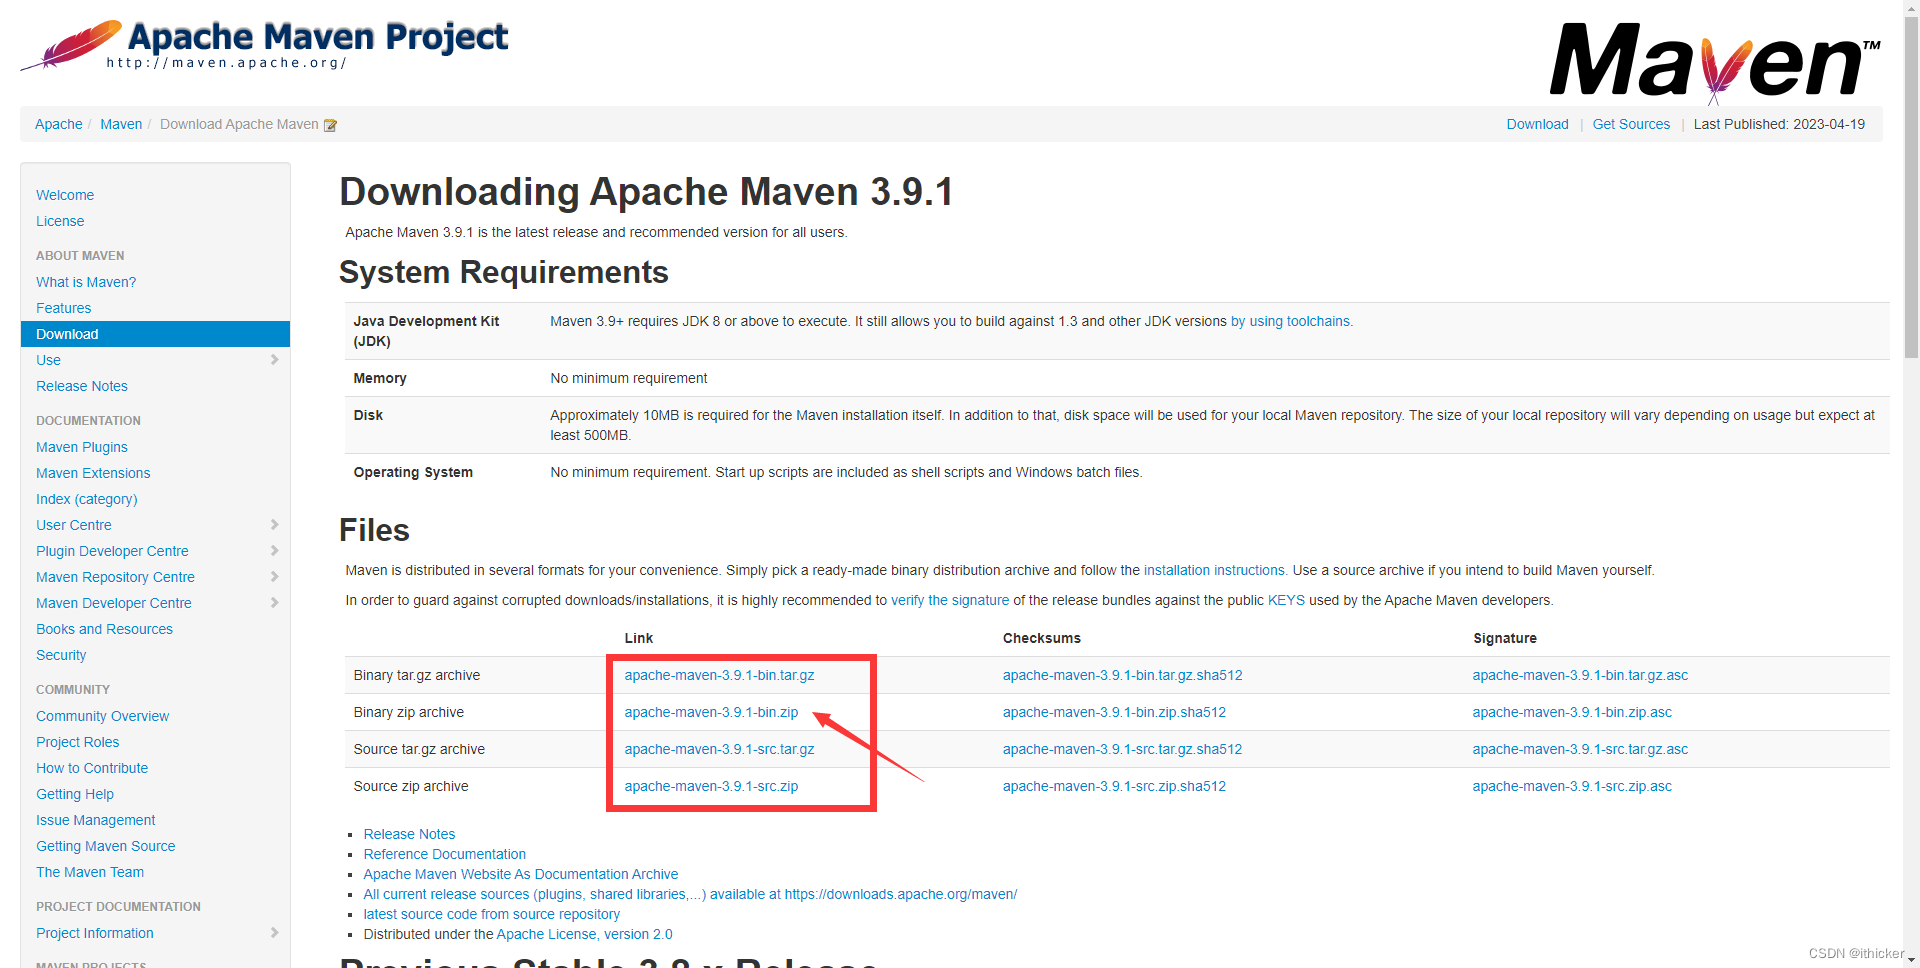The width and height of the screenshot is (1920, 968).
Task: Open Release Notes link in bullet list
Action: click(409, 834)
